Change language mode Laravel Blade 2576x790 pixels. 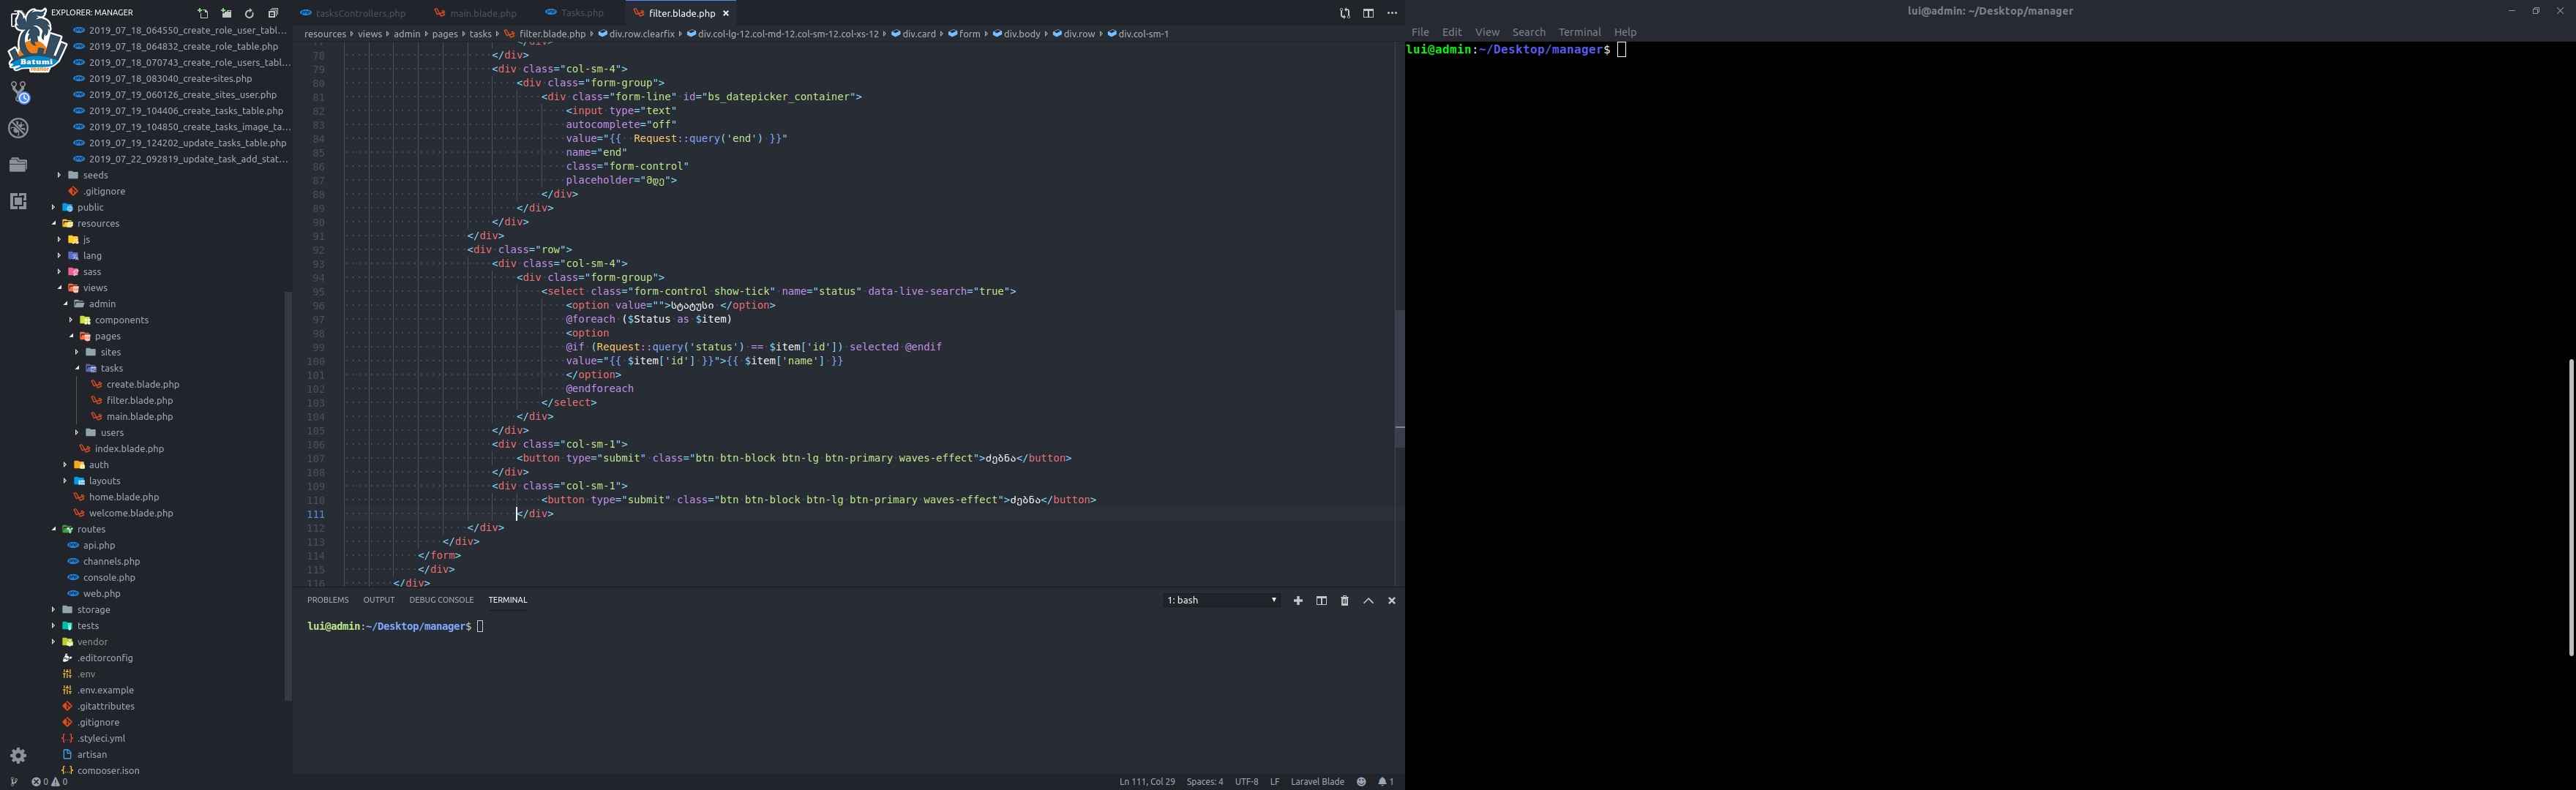pyautogui.click(x=1317, y=782)
